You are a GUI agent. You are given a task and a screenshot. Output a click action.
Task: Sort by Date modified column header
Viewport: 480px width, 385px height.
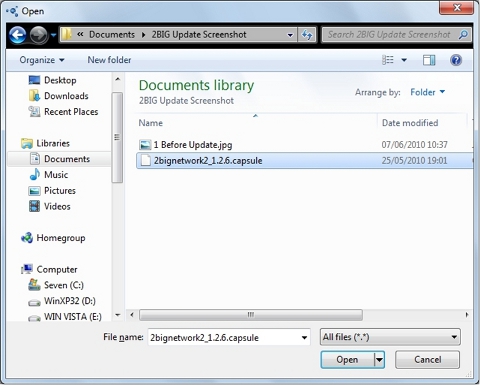tap(410, 123)
